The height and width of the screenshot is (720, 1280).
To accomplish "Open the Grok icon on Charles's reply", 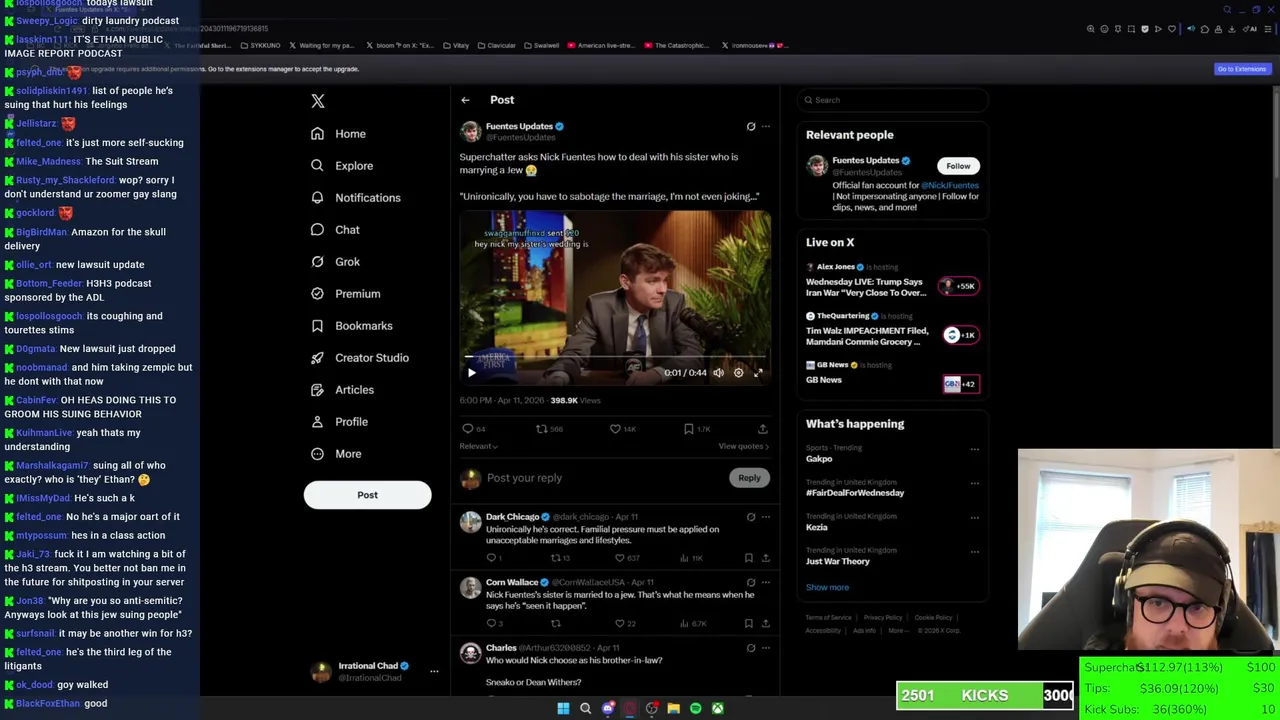I will click(751, 648).
